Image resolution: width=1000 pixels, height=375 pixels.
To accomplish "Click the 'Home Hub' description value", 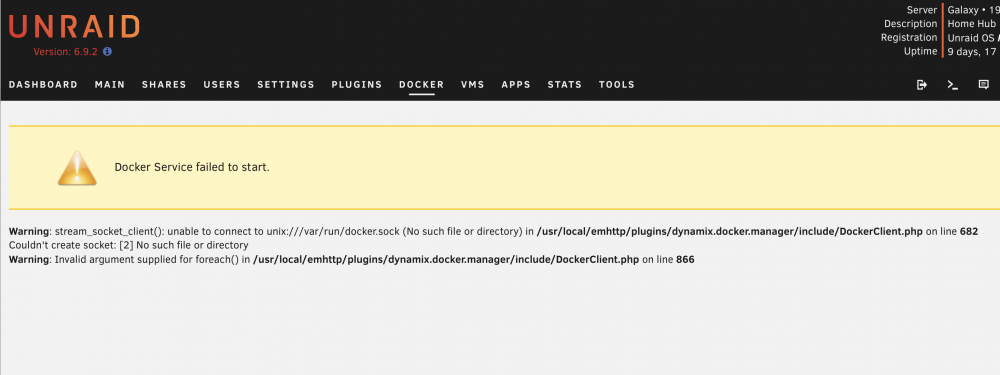I will point(971,24).
